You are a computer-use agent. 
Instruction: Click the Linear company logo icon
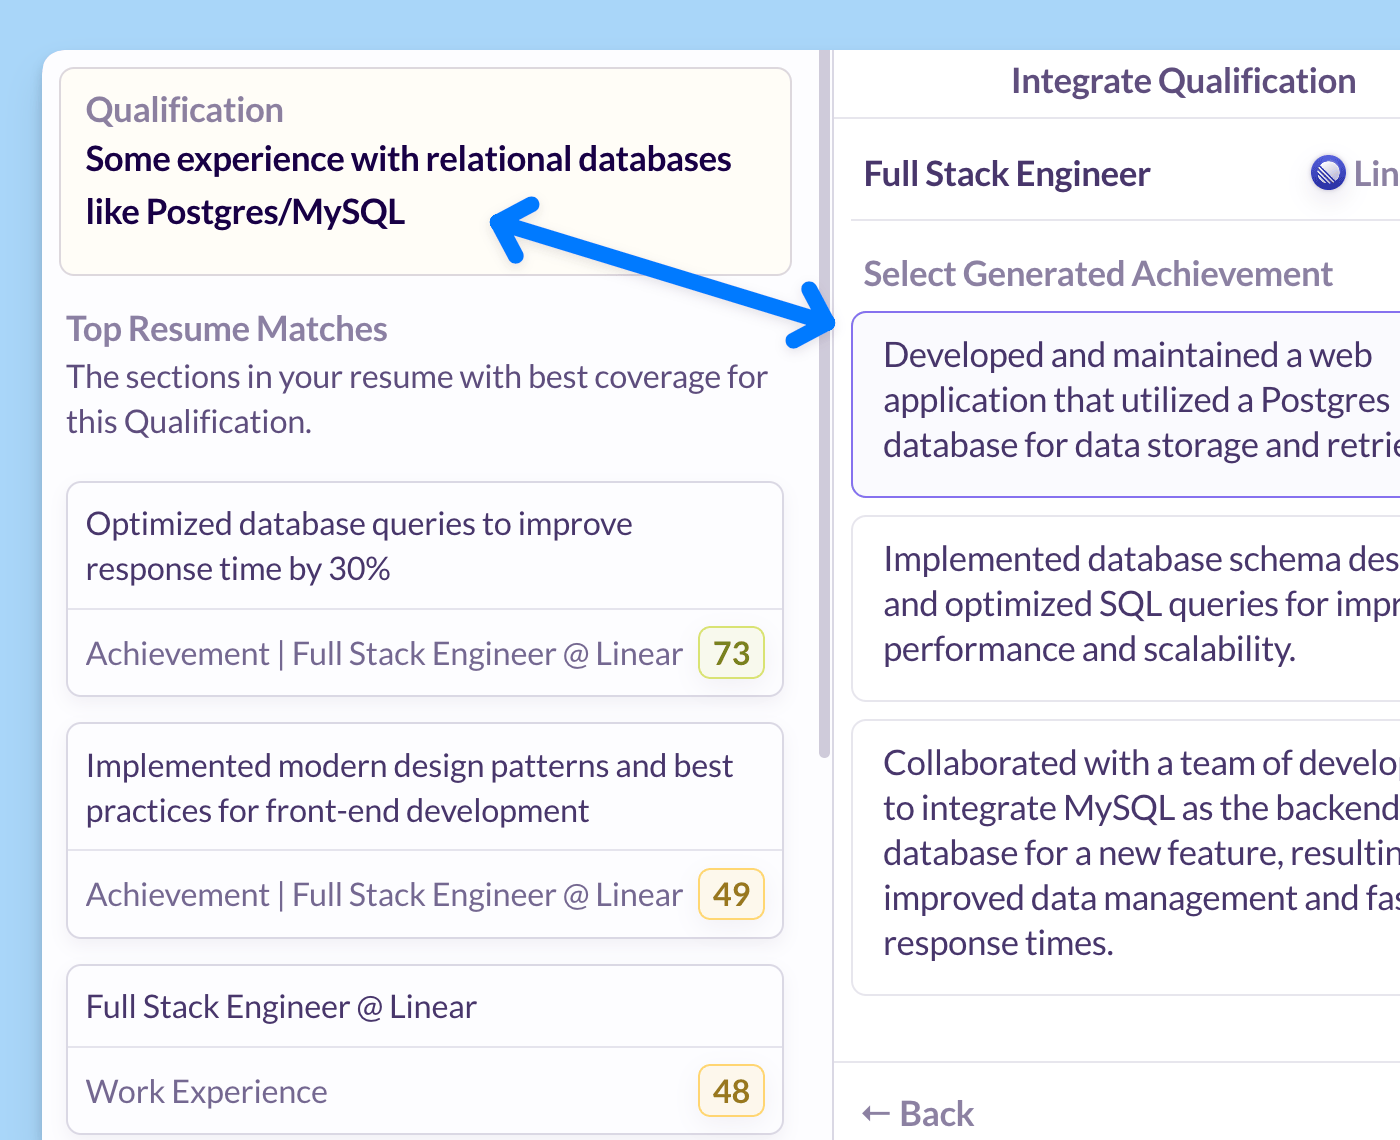(x=1328, y=173)
